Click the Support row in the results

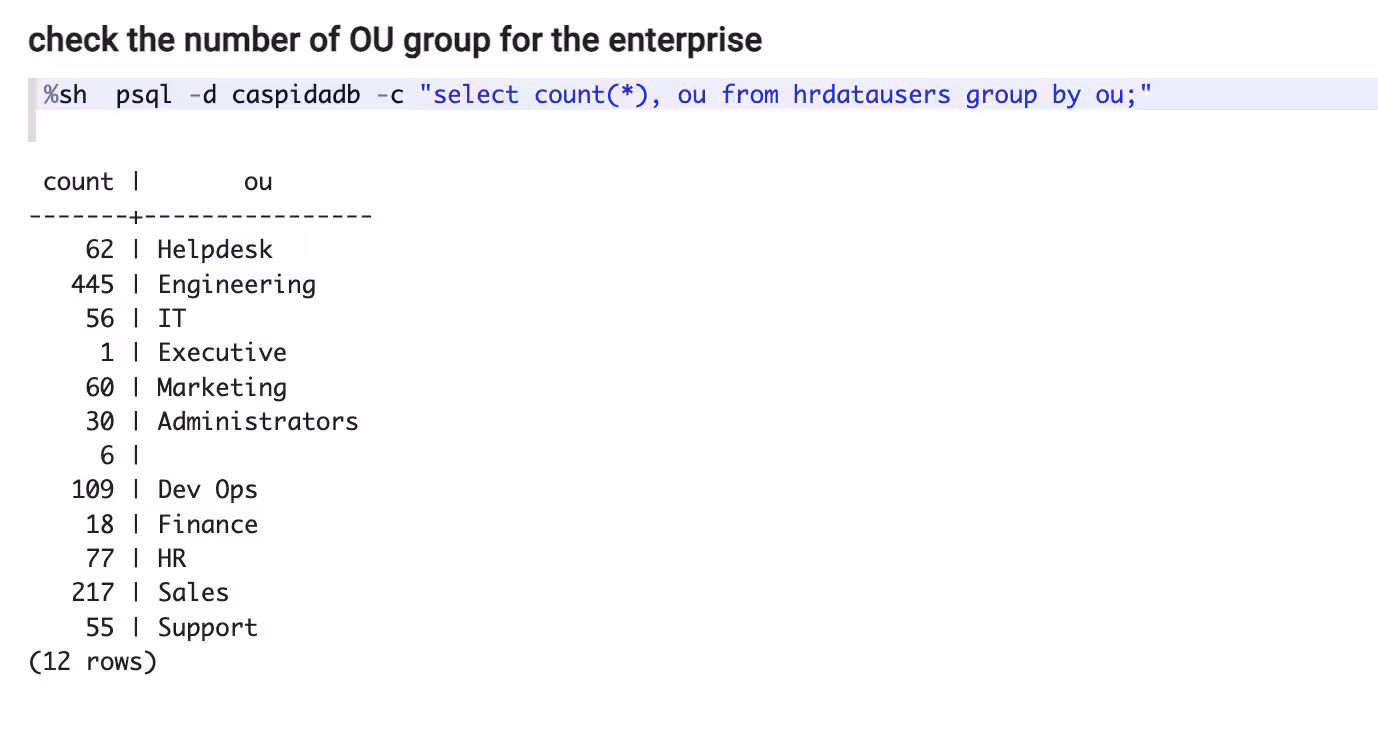point(207,628)
